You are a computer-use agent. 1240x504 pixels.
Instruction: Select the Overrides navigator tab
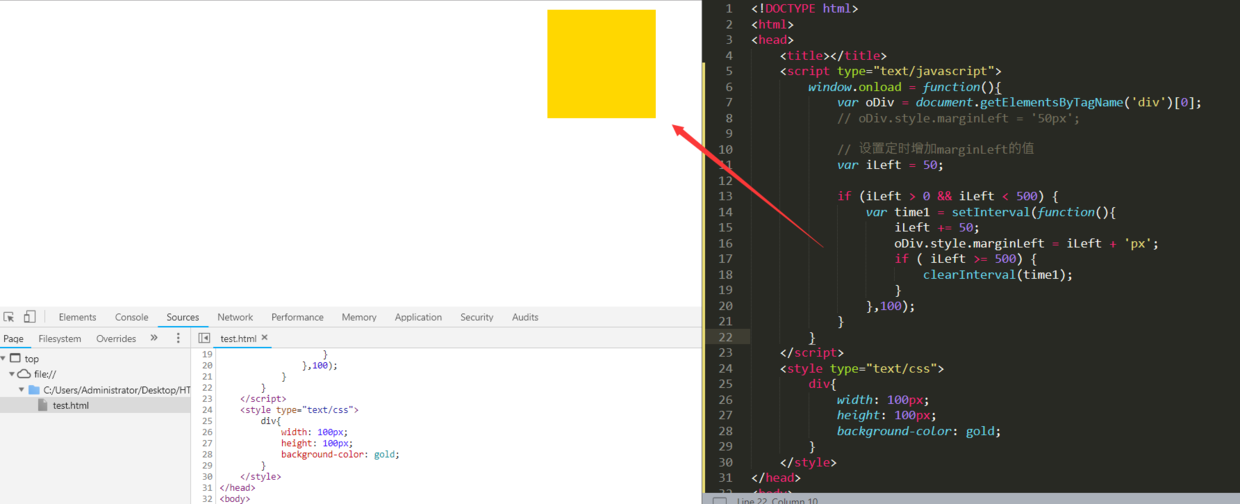point(116,339)
